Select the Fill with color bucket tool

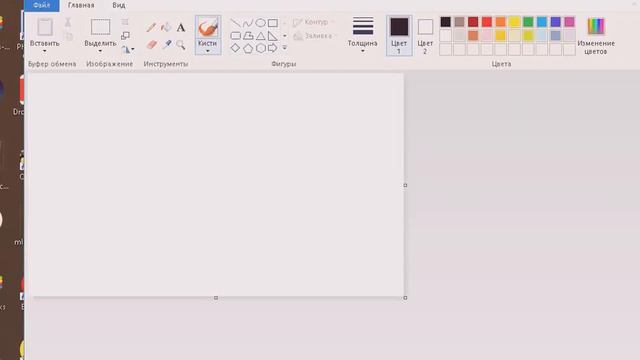(166, 27)
